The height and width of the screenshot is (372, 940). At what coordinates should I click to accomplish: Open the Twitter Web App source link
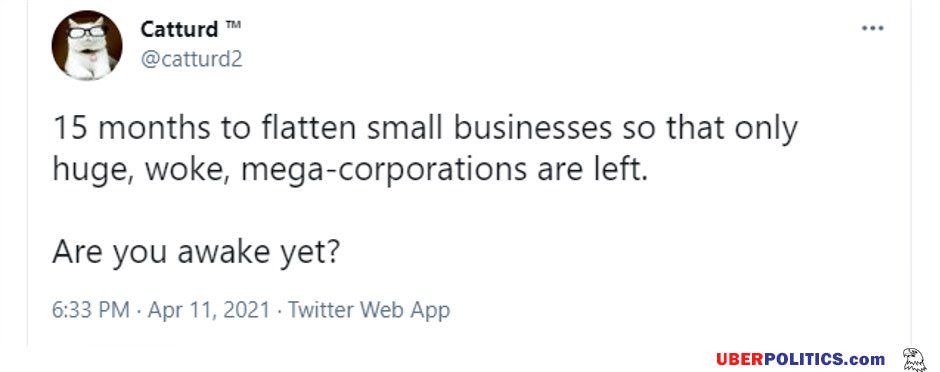coord(369,310)
